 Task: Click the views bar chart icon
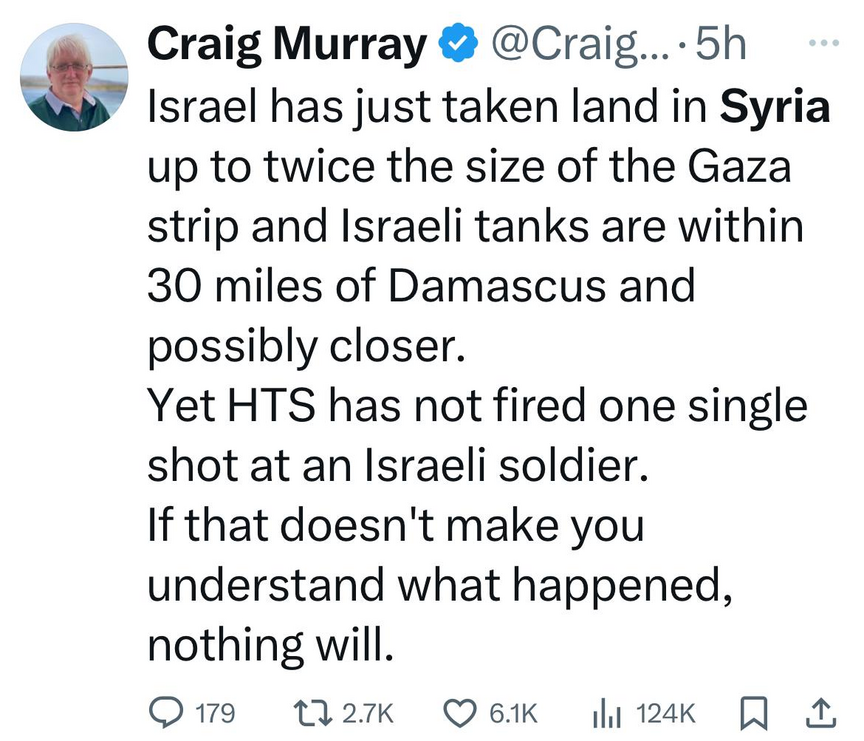610,712
